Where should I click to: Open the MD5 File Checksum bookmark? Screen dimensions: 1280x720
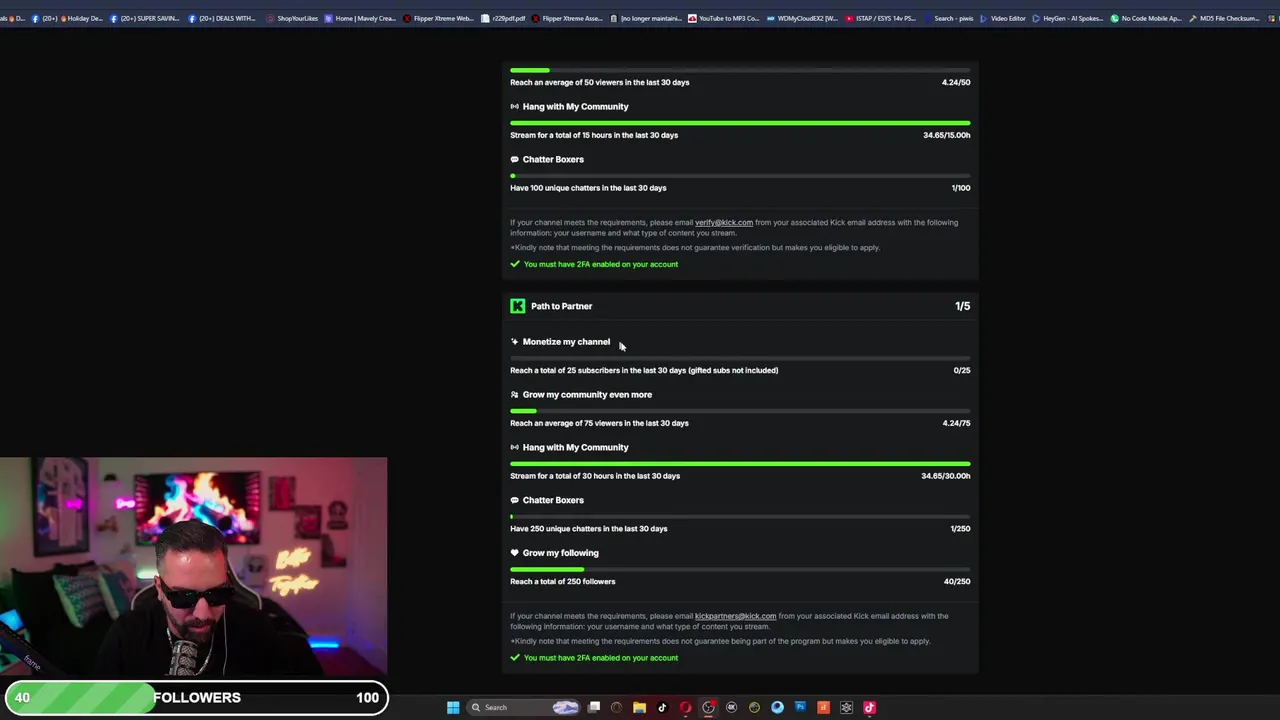coord(1224,18)
